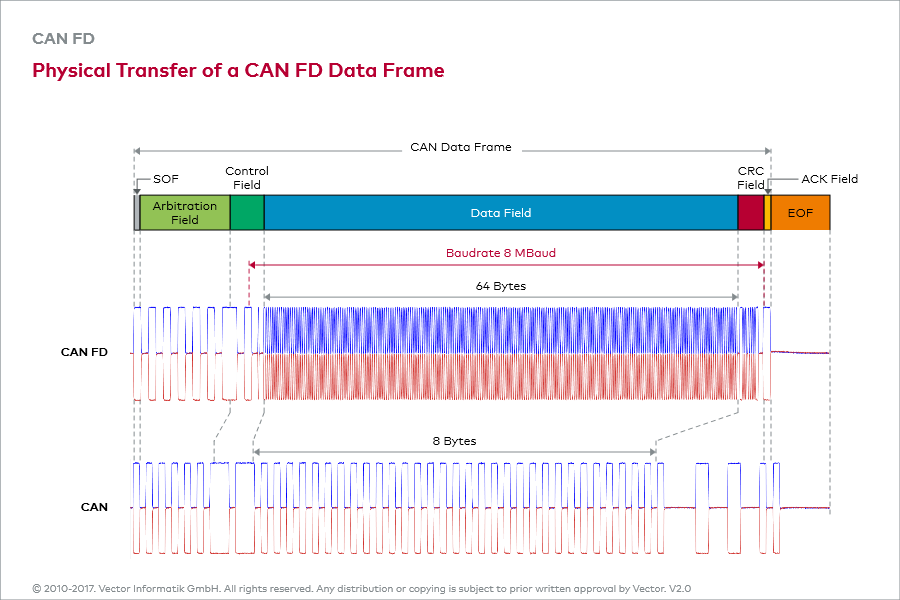Image resolution: width=900 pixels, height=600 pixels.
Task: Click the "CAN Data Frame" span label
Action: pyautogui.click(x=460, y=147)
